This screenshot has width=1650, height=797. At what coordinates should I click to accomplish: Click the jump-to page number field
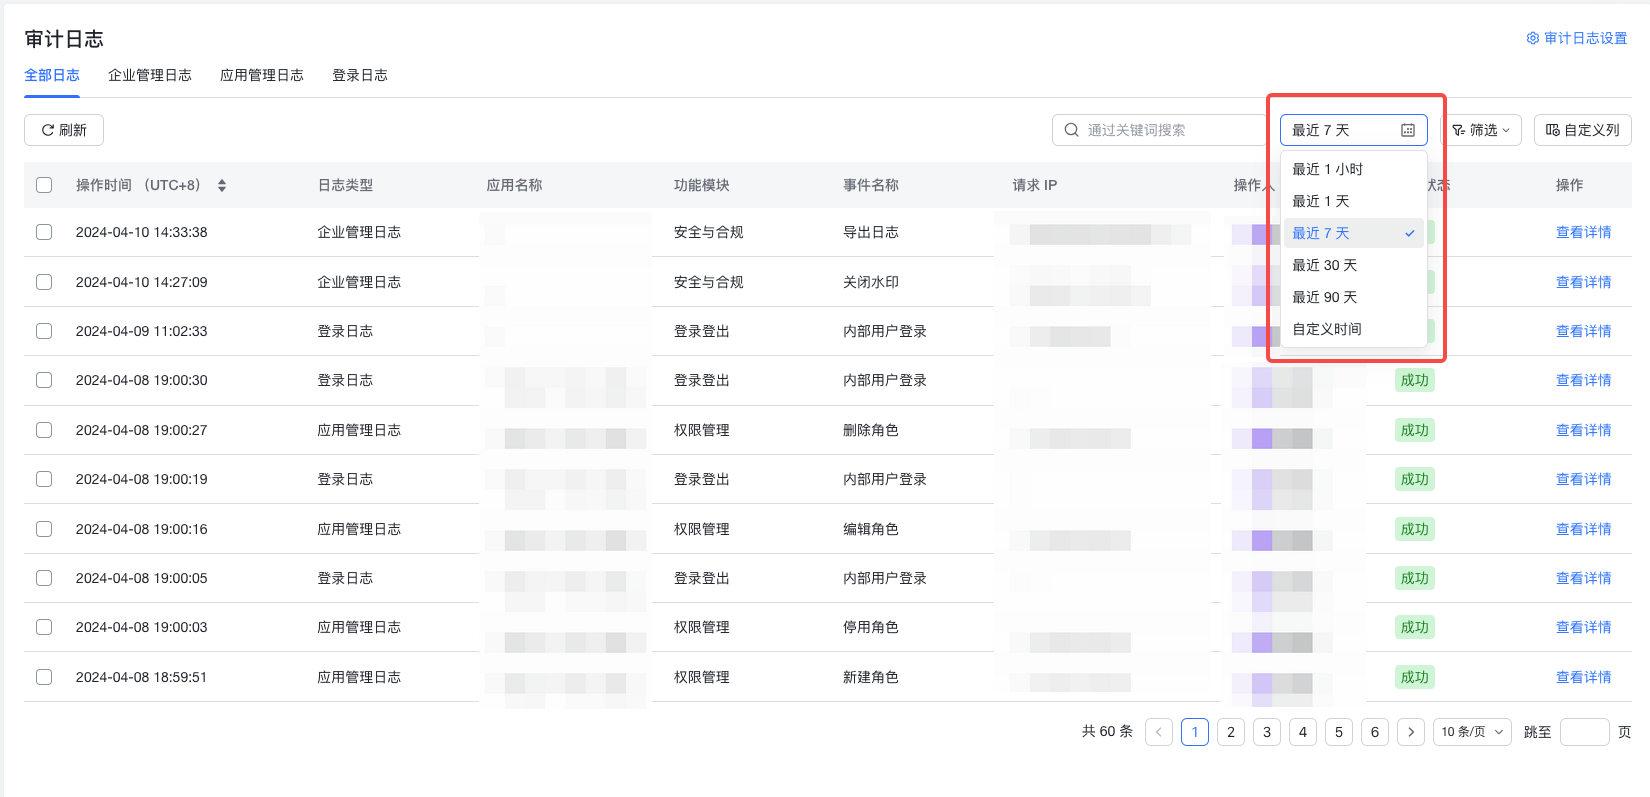tap(1584, 732)
